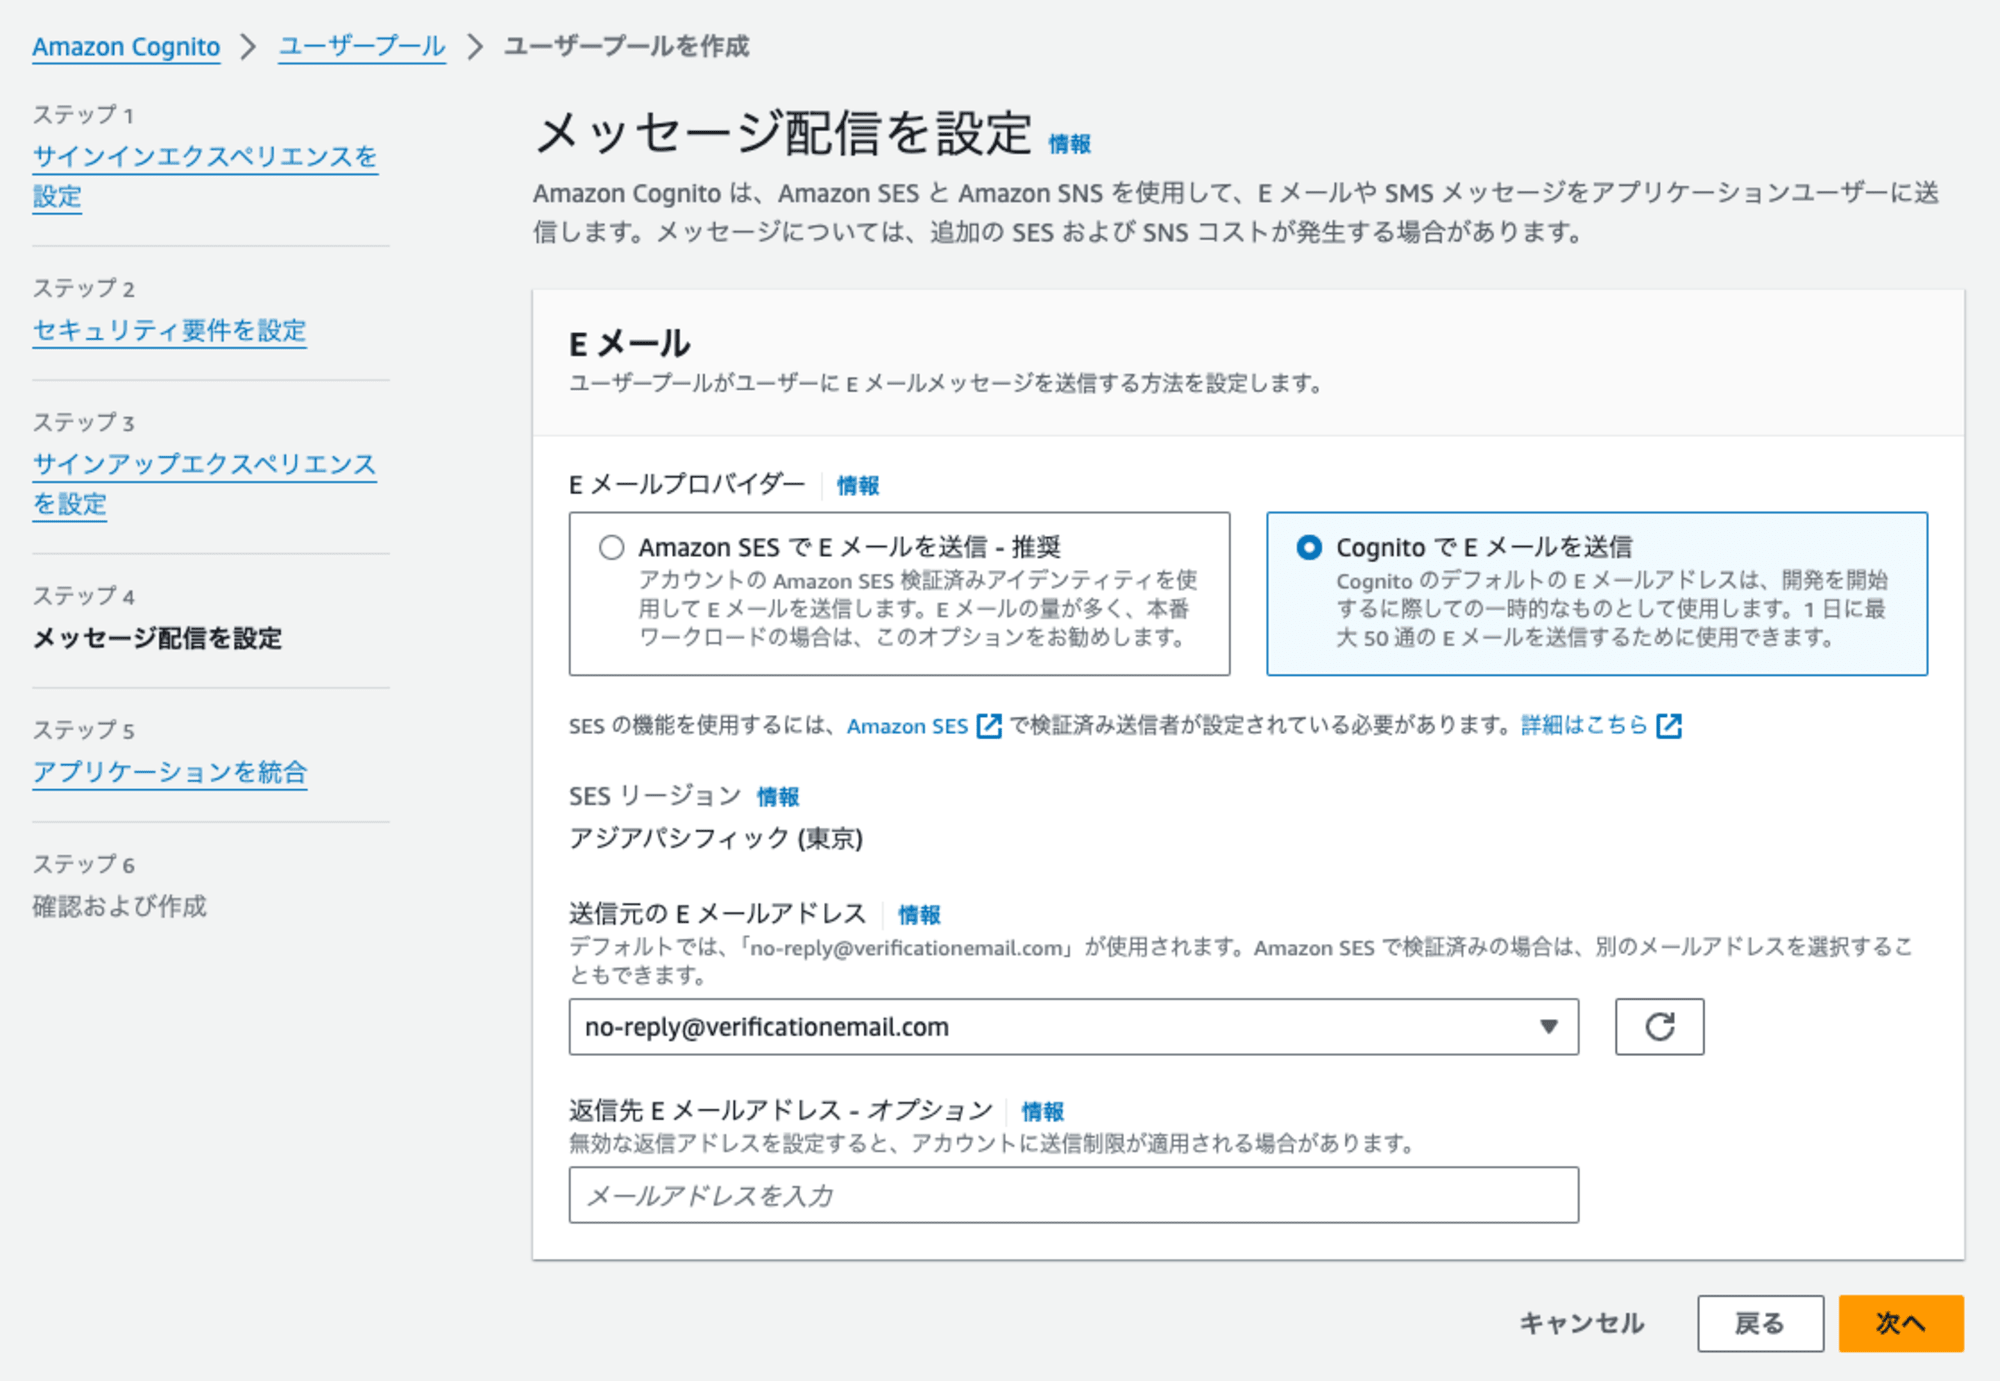The image size is (2000, 1381).
Task: Open the 送信元の E メールアドレス dropdown
Action: click(x=1073, y=1026)
